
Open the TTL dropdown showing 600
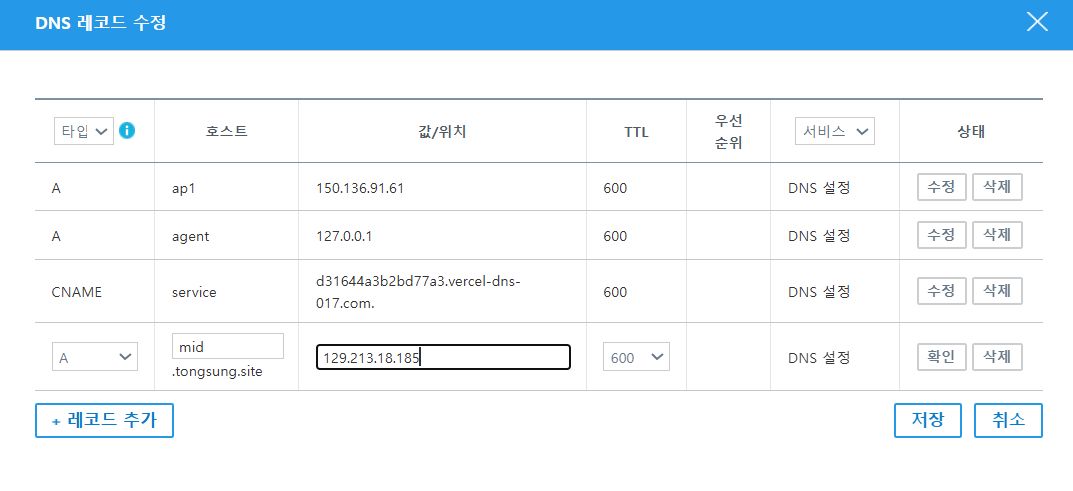coord(636,357)
